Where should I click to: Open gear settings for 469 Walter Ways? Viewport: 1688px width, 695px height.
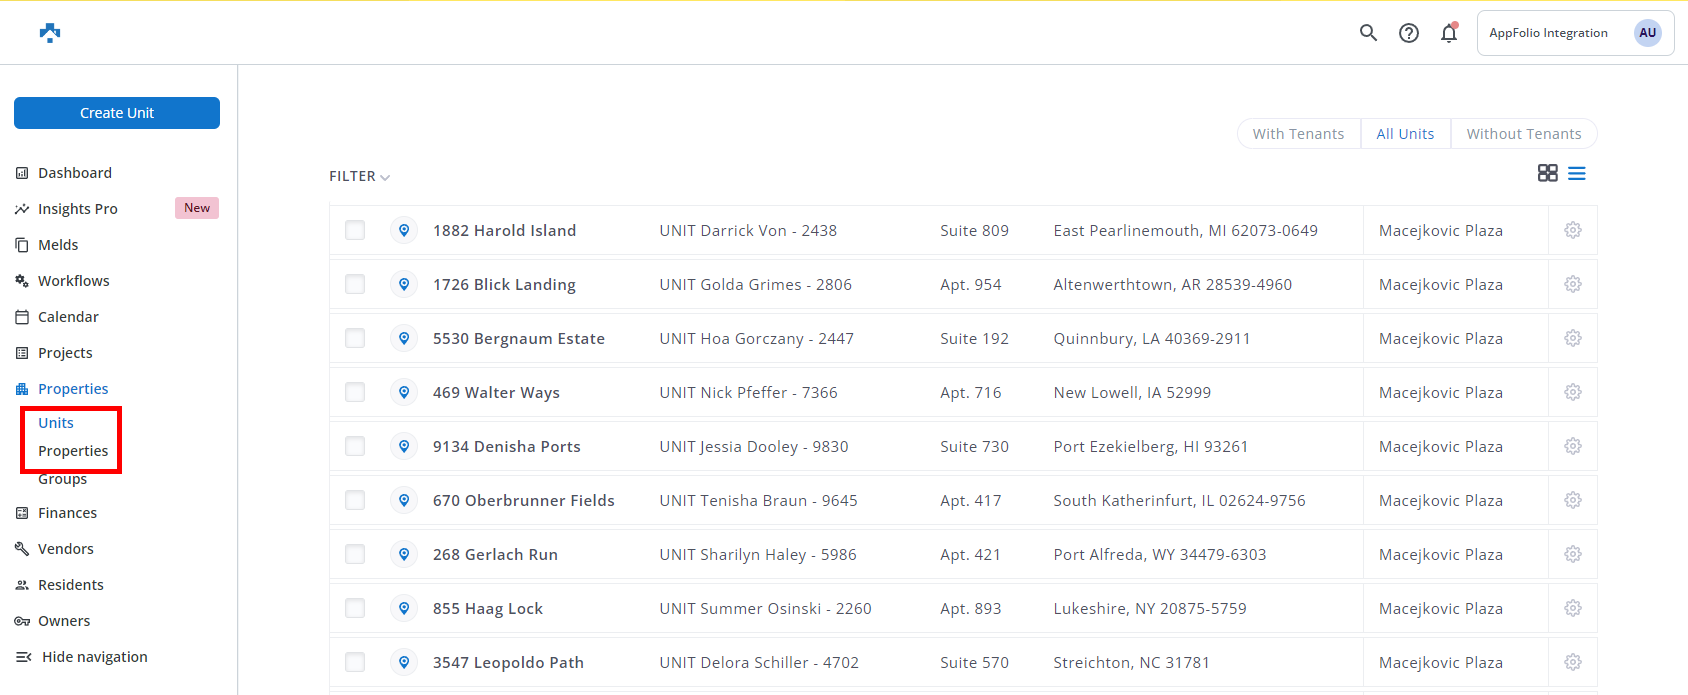[1573, 392]
